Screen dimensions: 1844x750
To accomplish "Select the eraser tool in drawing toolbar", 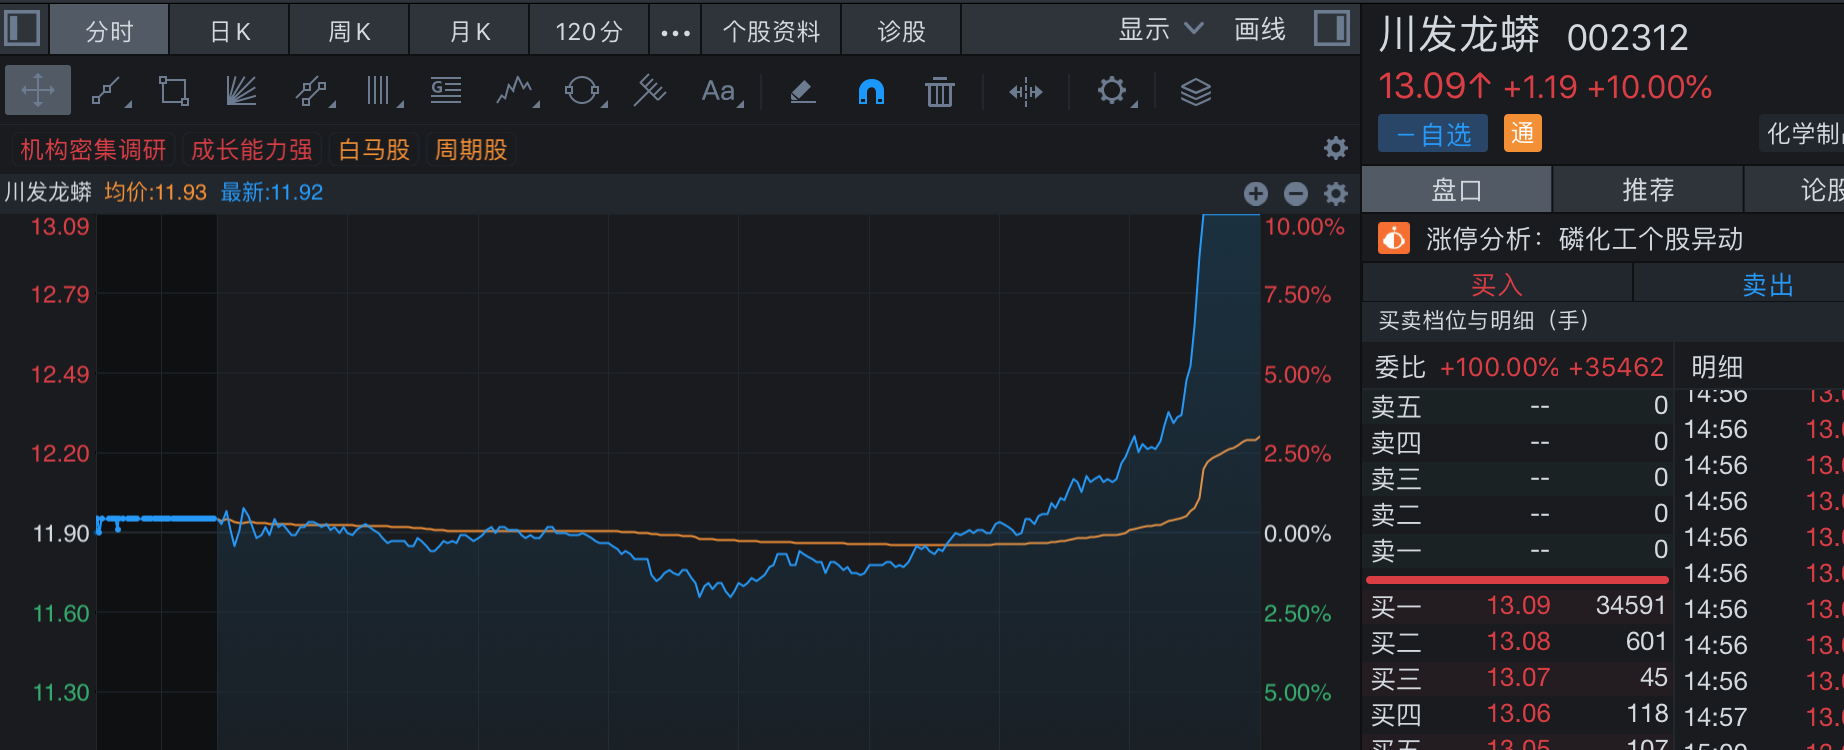I will (802, 92).
